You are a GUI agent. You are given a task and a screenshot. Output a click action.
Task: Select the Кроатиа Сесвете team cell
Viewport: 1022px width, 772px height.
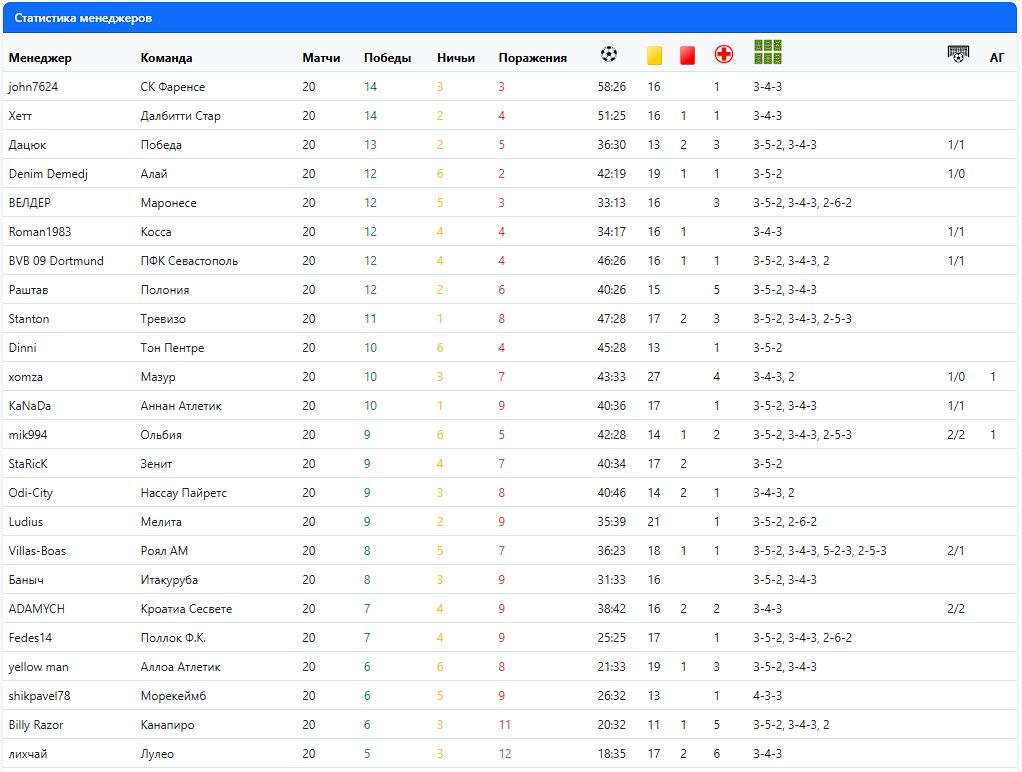(186, 609)
